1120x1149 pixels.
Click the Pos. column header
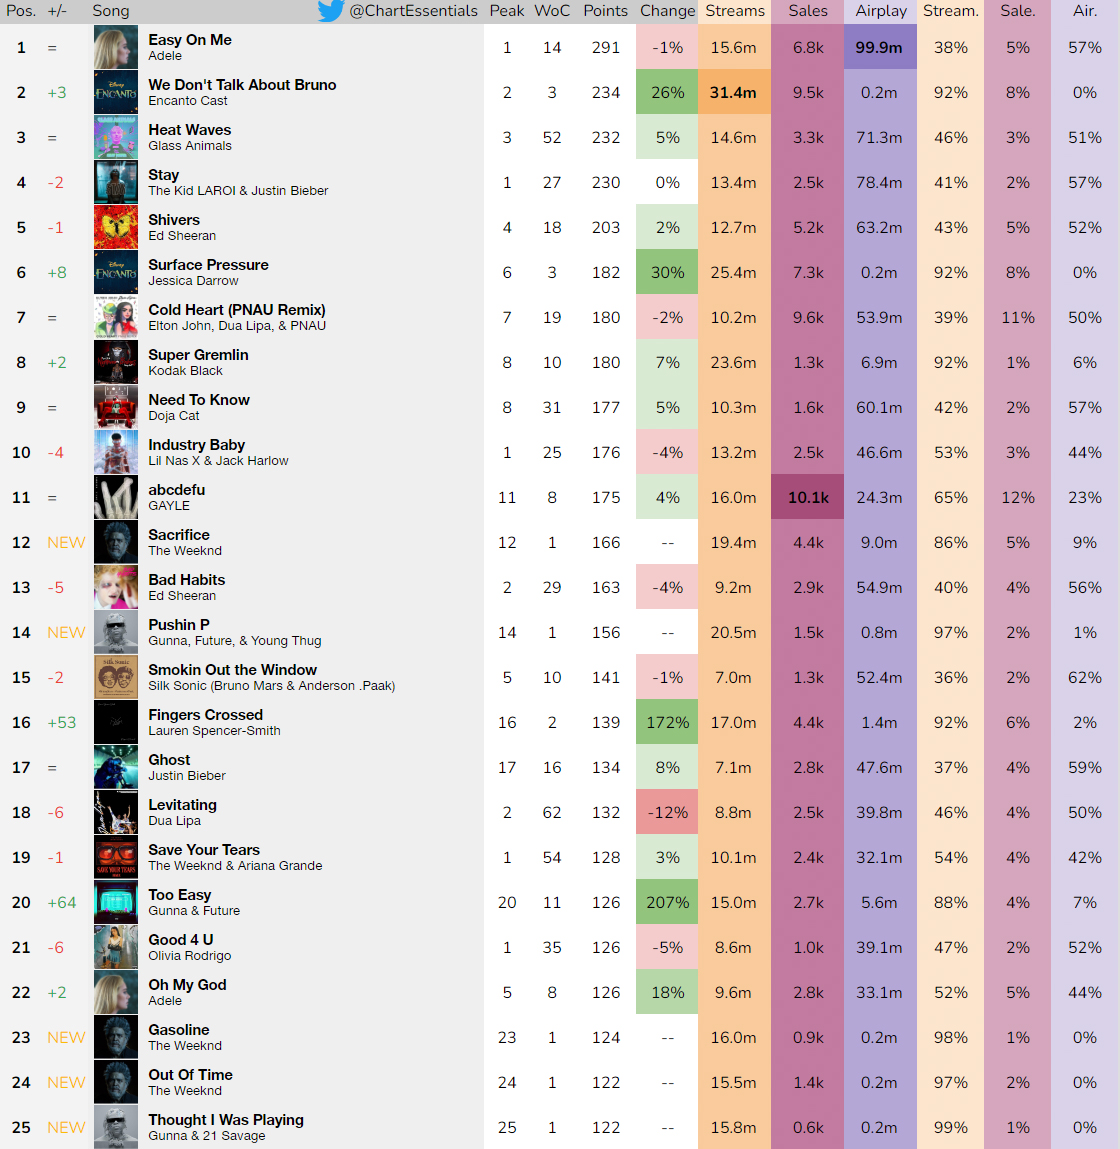pos(21,11)
